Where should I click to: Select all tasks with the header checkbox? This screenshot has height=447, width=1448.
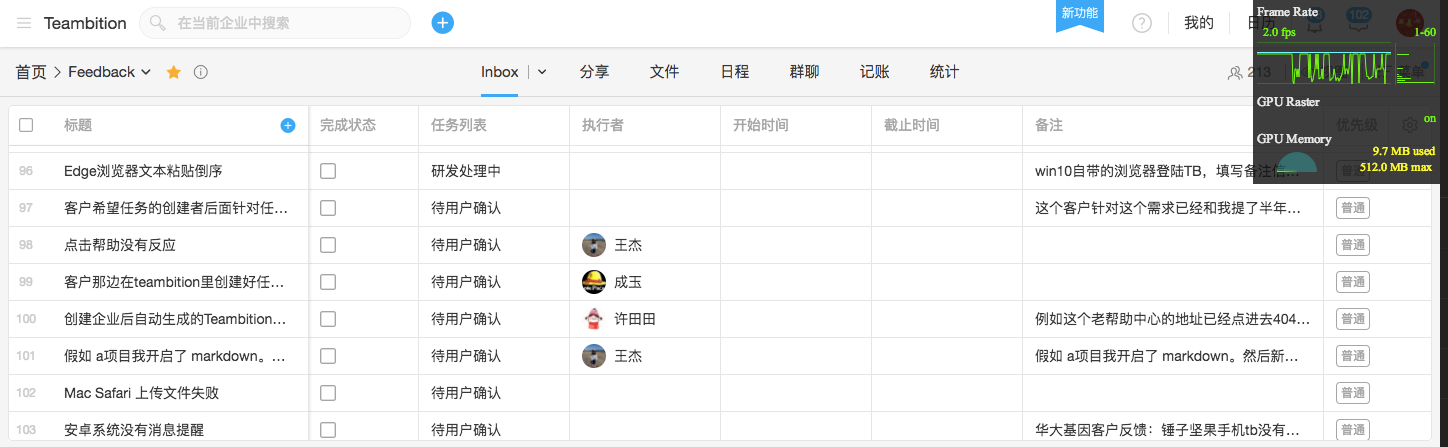tap(26, 125)
